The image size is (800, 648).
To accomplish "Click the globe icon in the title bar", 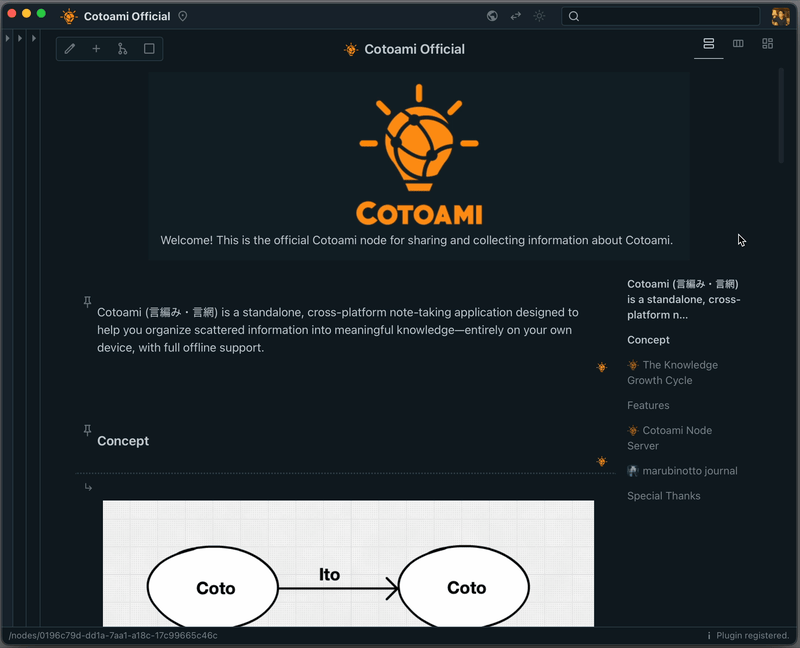I will point(492,16).
